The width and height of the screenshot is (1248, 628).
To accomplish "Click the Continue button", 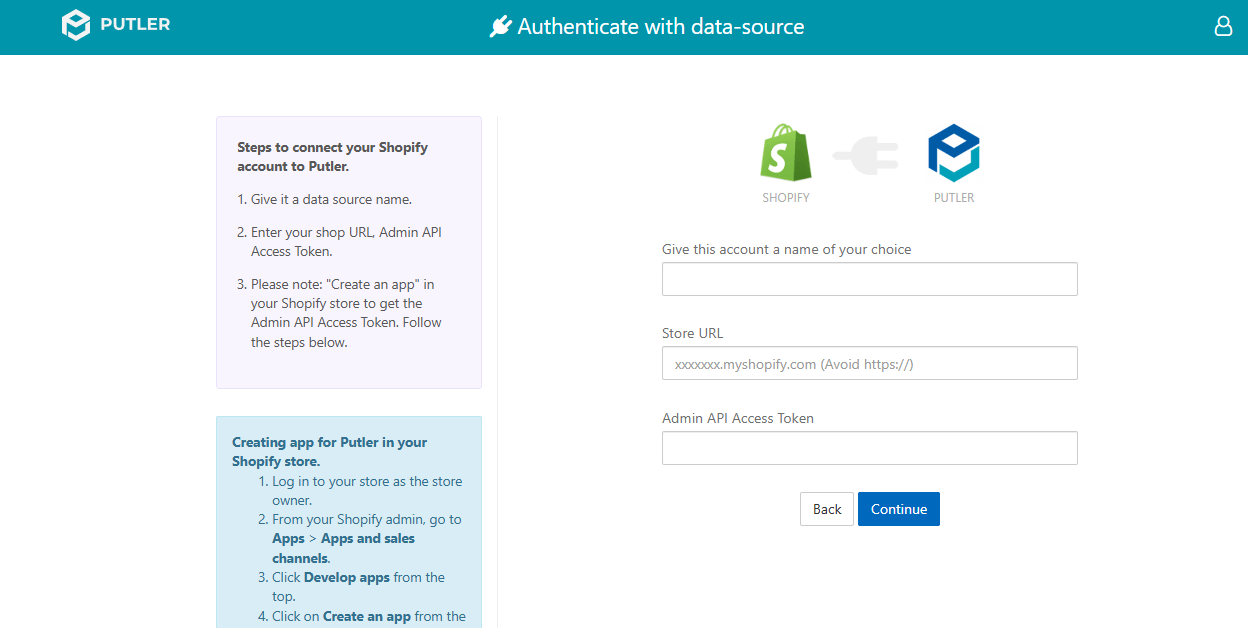I will (x=899, y=509).
